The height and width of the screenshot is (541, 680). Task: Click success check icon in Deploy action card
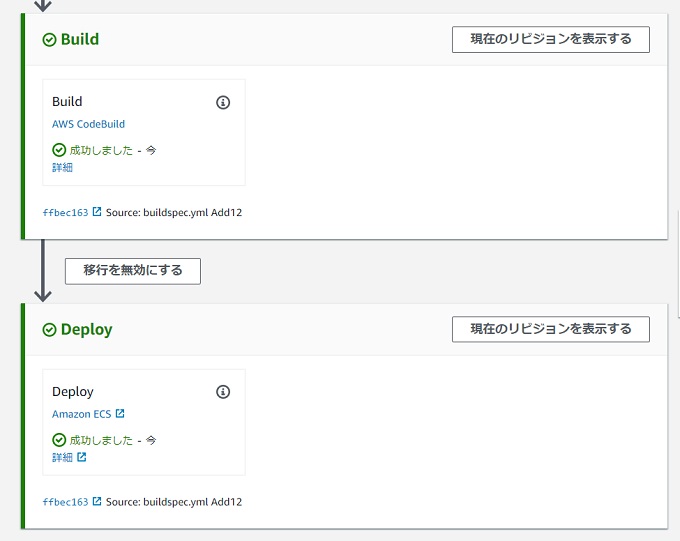click(x=59, y=440)
